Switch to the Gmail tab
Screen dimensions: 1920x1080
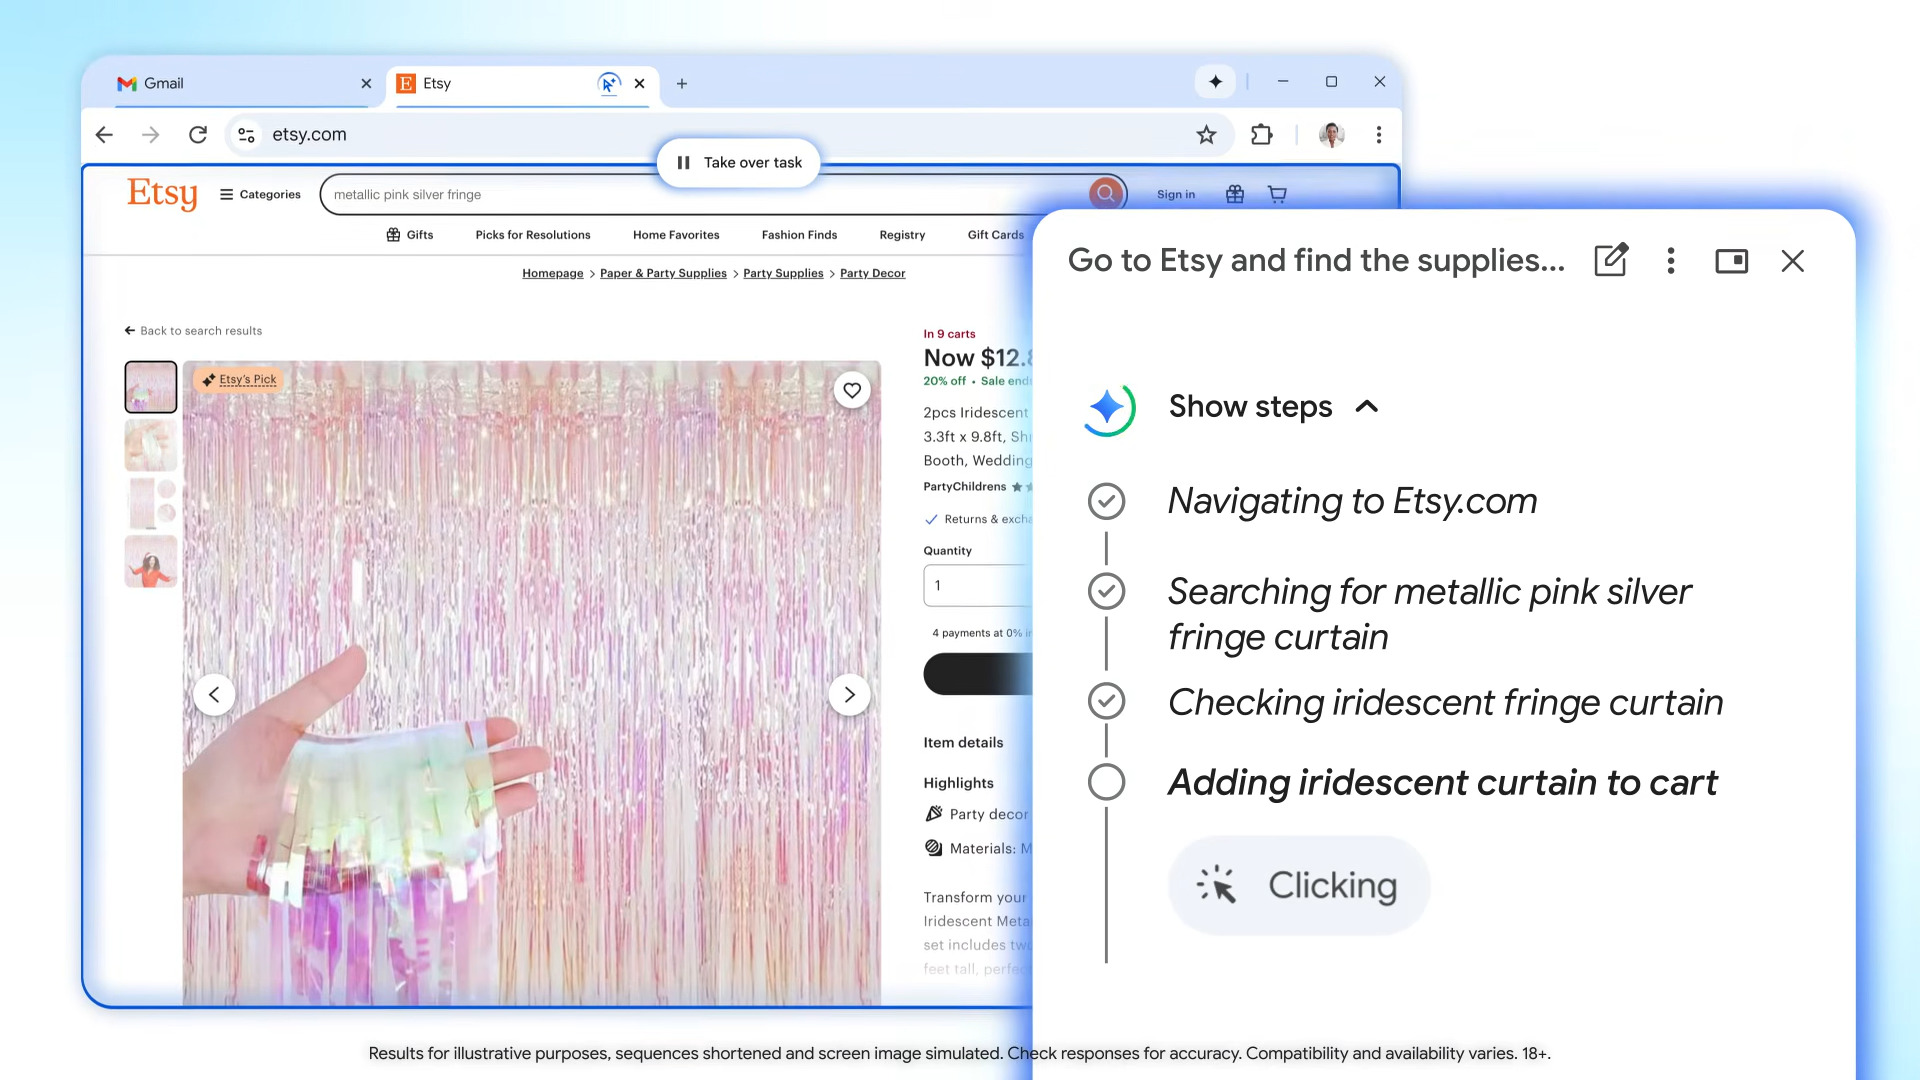pos(164,84)
